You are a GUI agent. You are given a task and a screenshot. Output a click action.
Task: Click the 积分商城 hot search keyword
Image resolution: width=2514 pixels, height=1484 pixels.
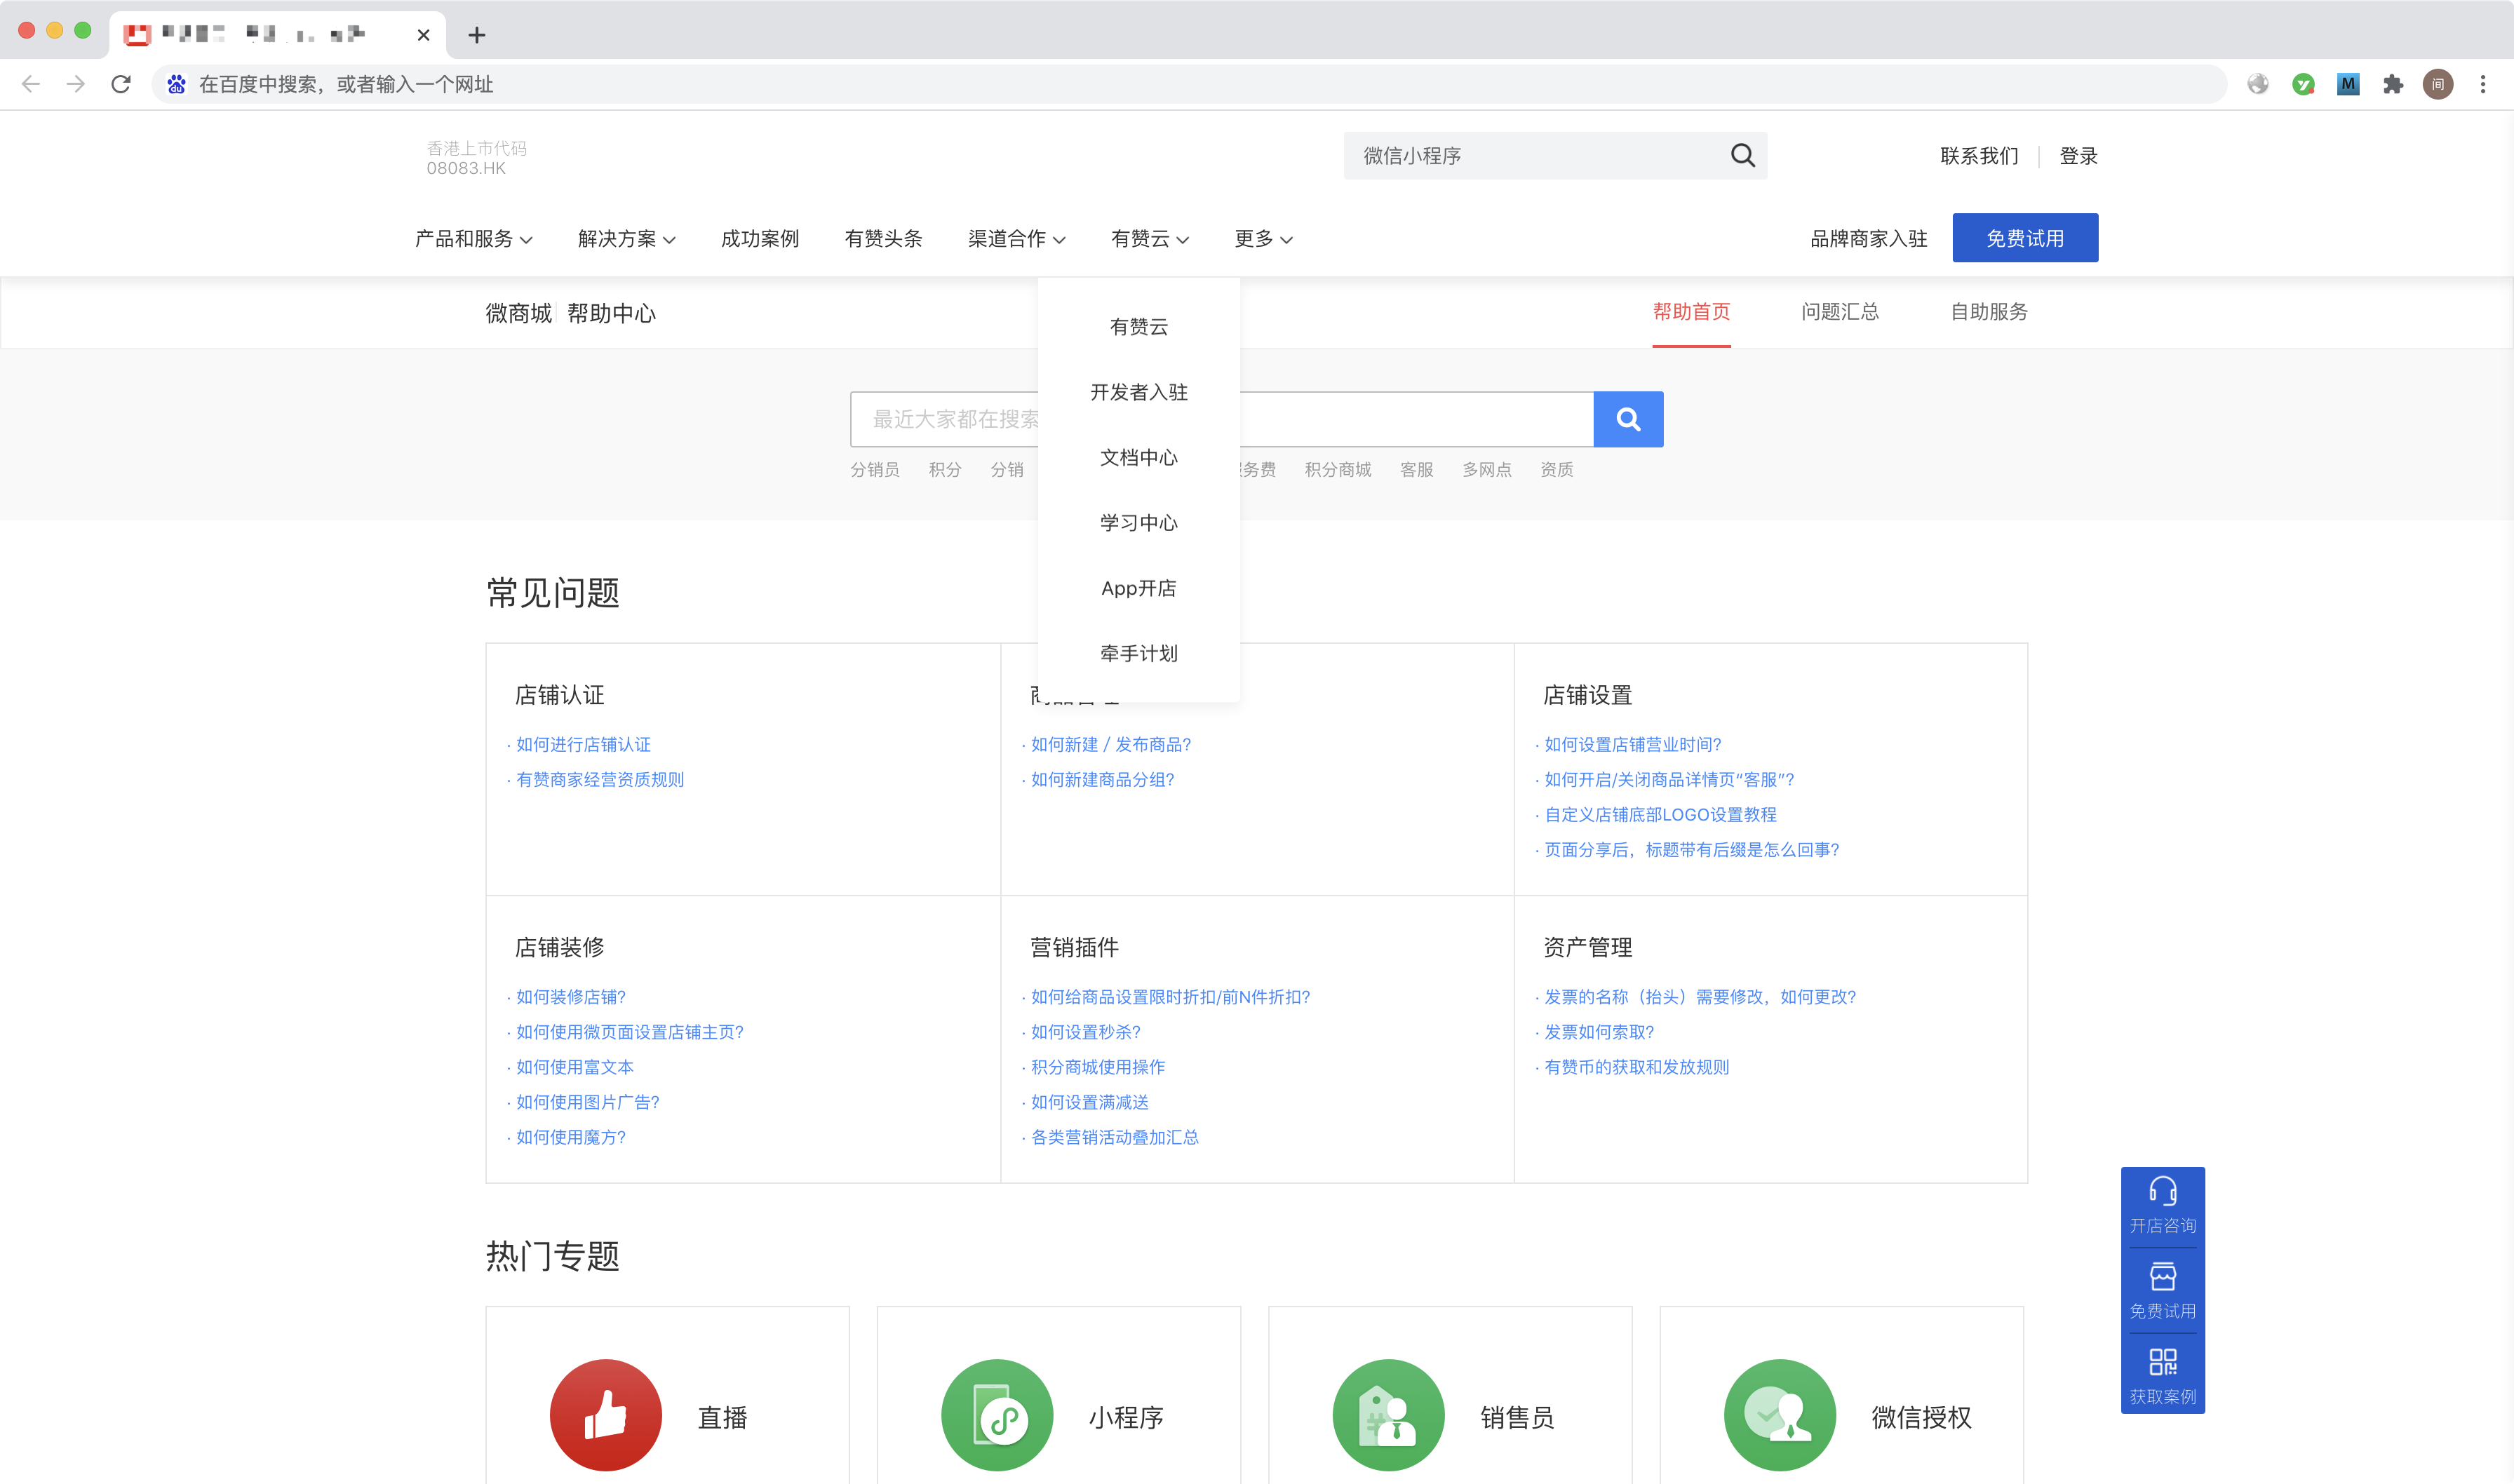point(1338,469)
